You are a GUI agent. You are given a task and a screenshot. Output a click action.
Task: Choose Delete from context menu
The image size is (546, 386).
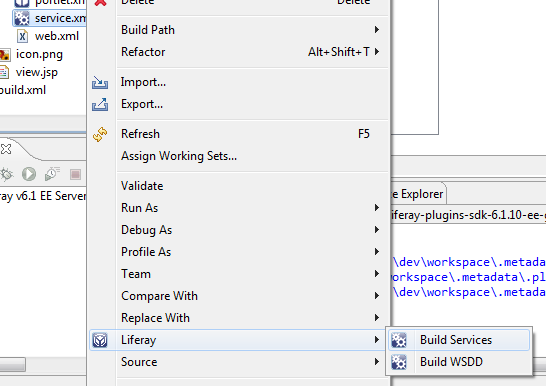[239, 3]
